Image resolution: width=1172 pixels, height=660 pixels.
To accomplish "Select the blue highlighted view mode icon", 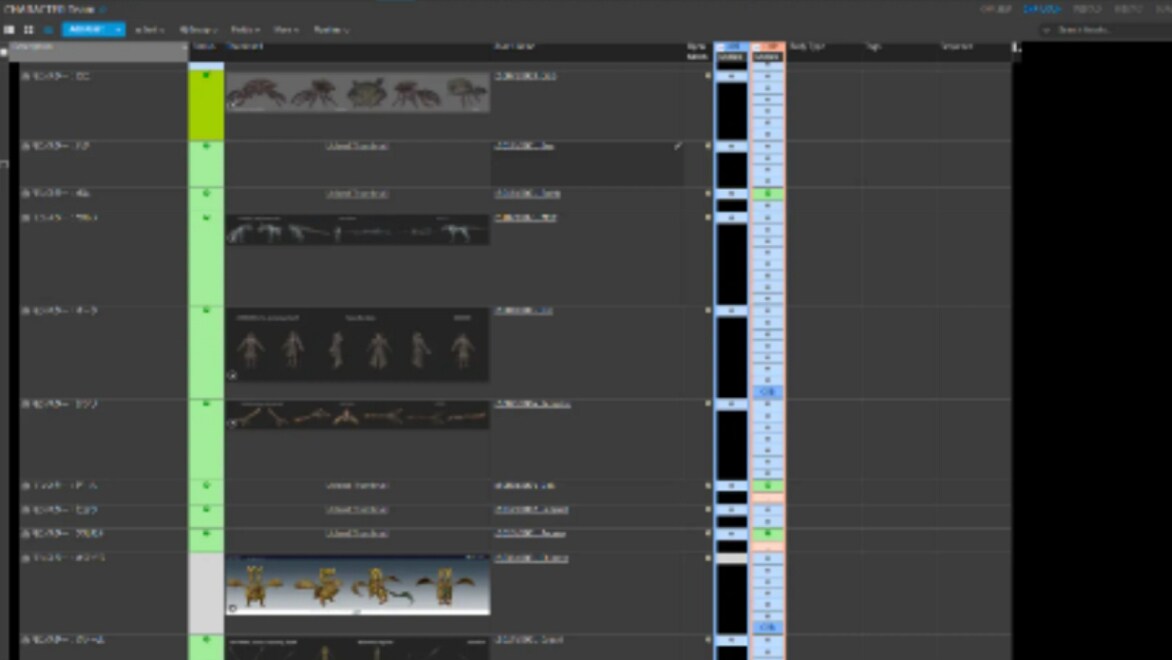I will click(47, 30).
